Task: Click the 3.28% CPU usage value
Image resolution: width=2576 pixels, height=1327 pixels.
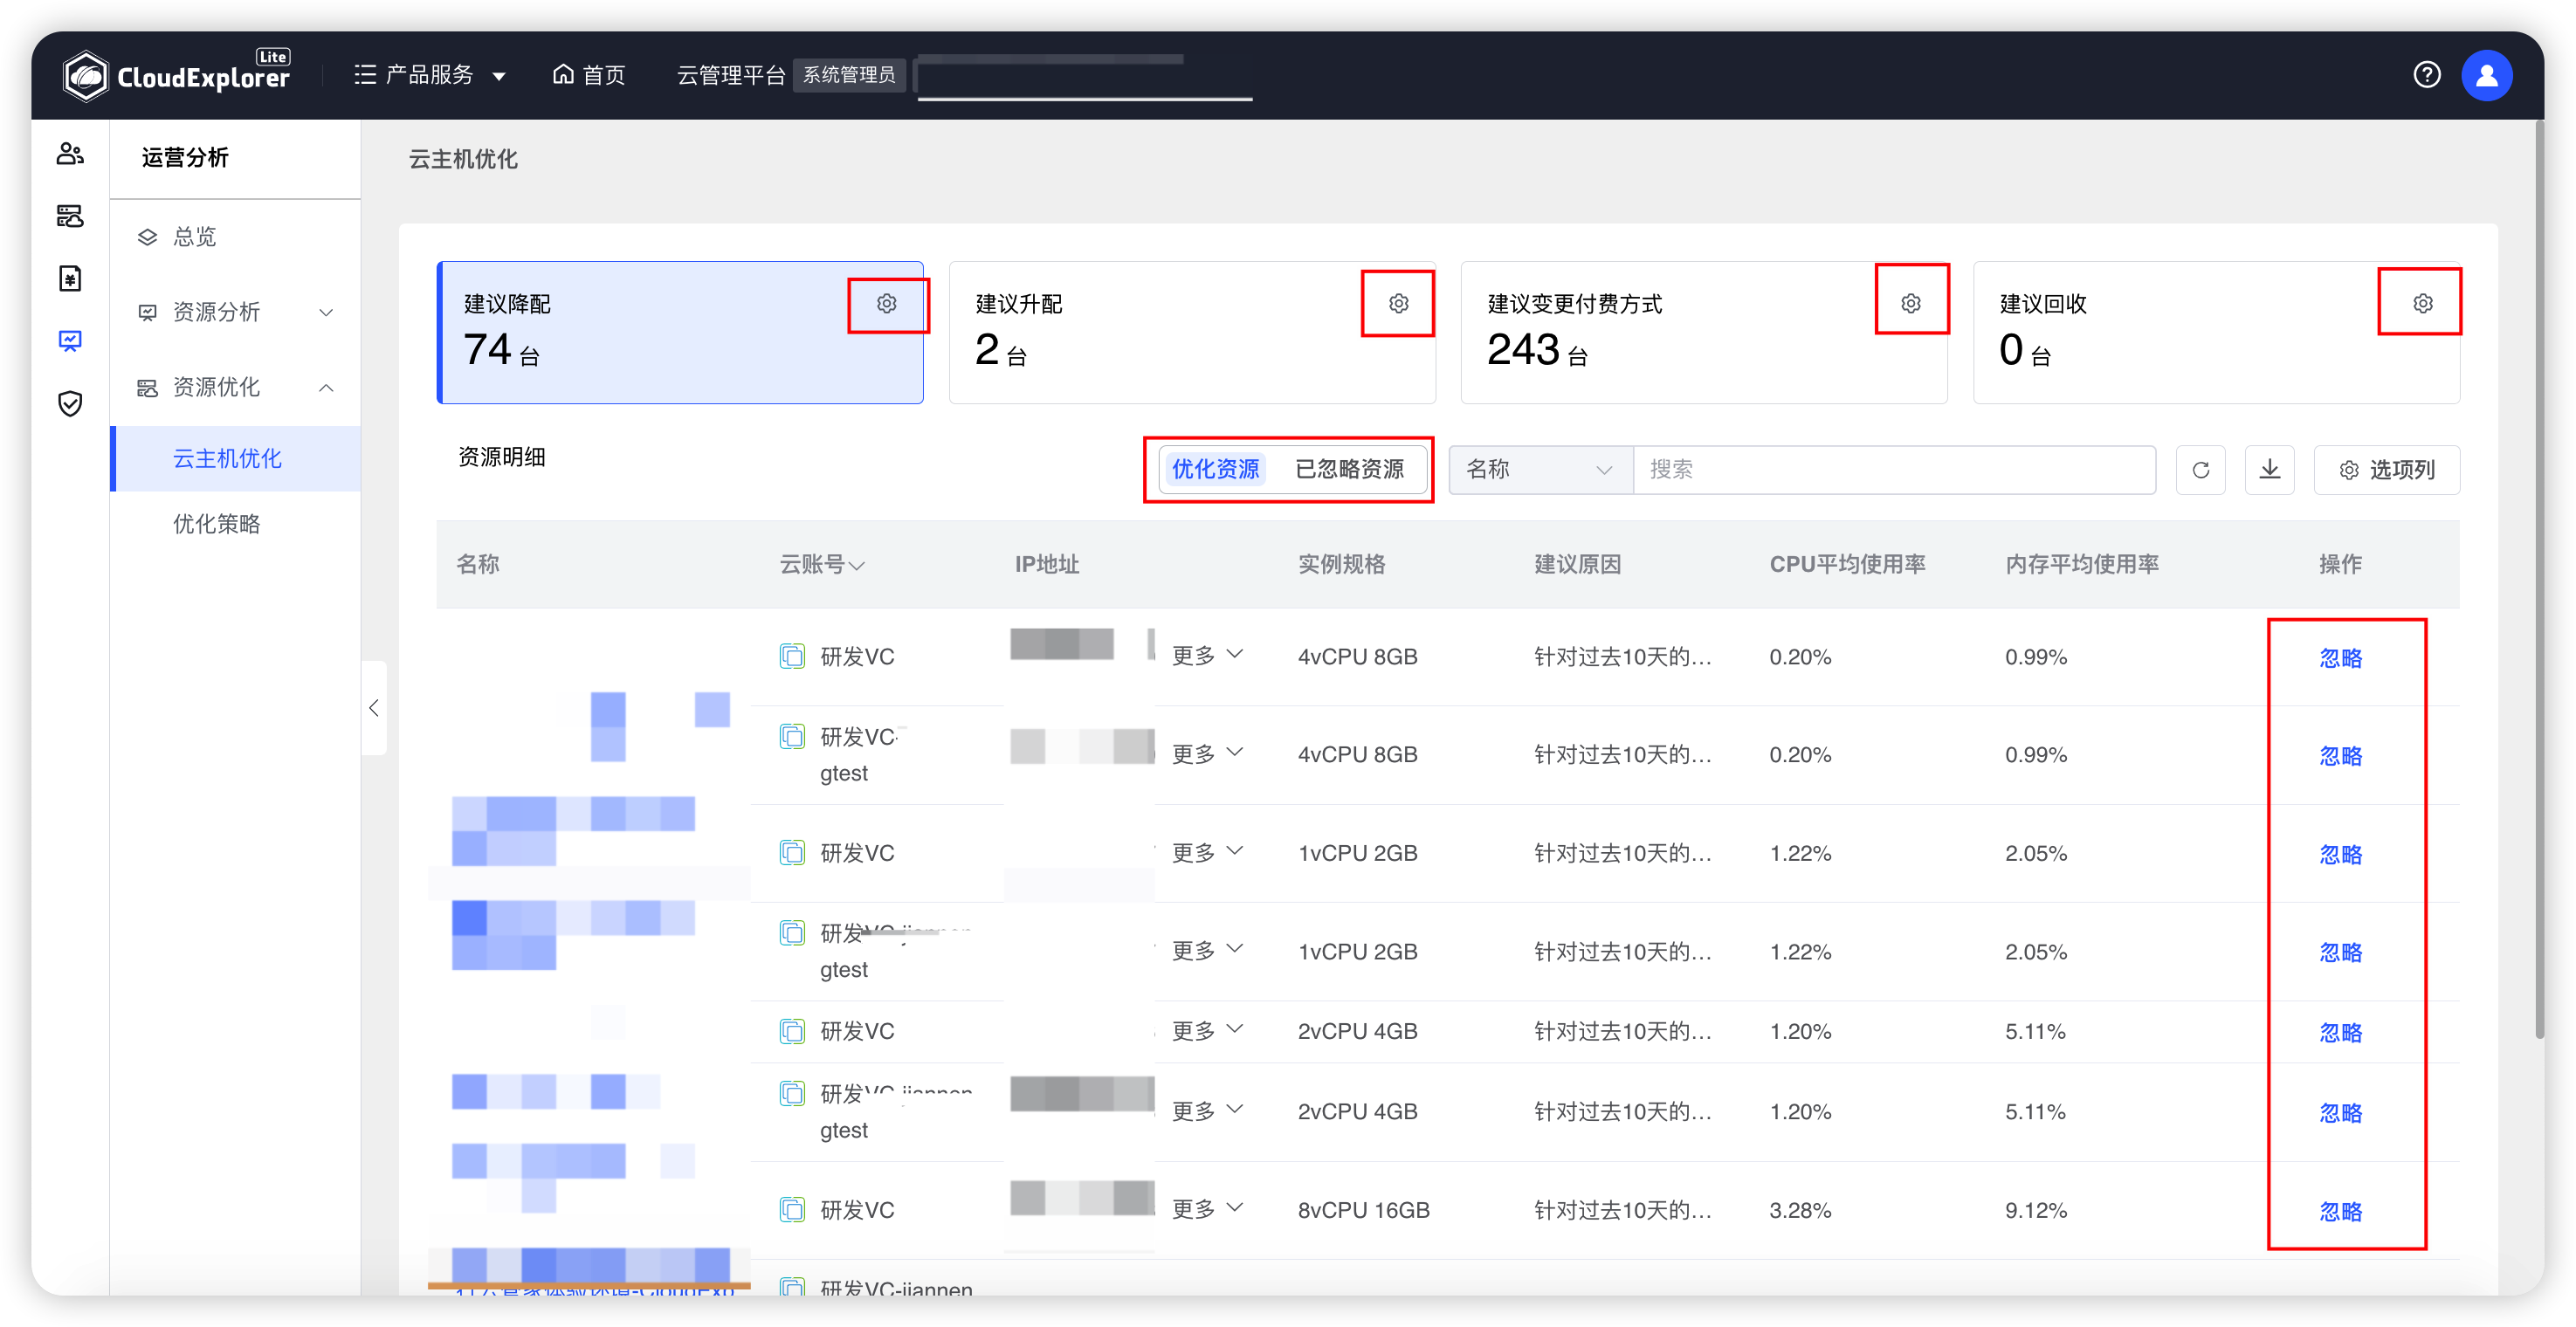Action: click(1800, 1210)
